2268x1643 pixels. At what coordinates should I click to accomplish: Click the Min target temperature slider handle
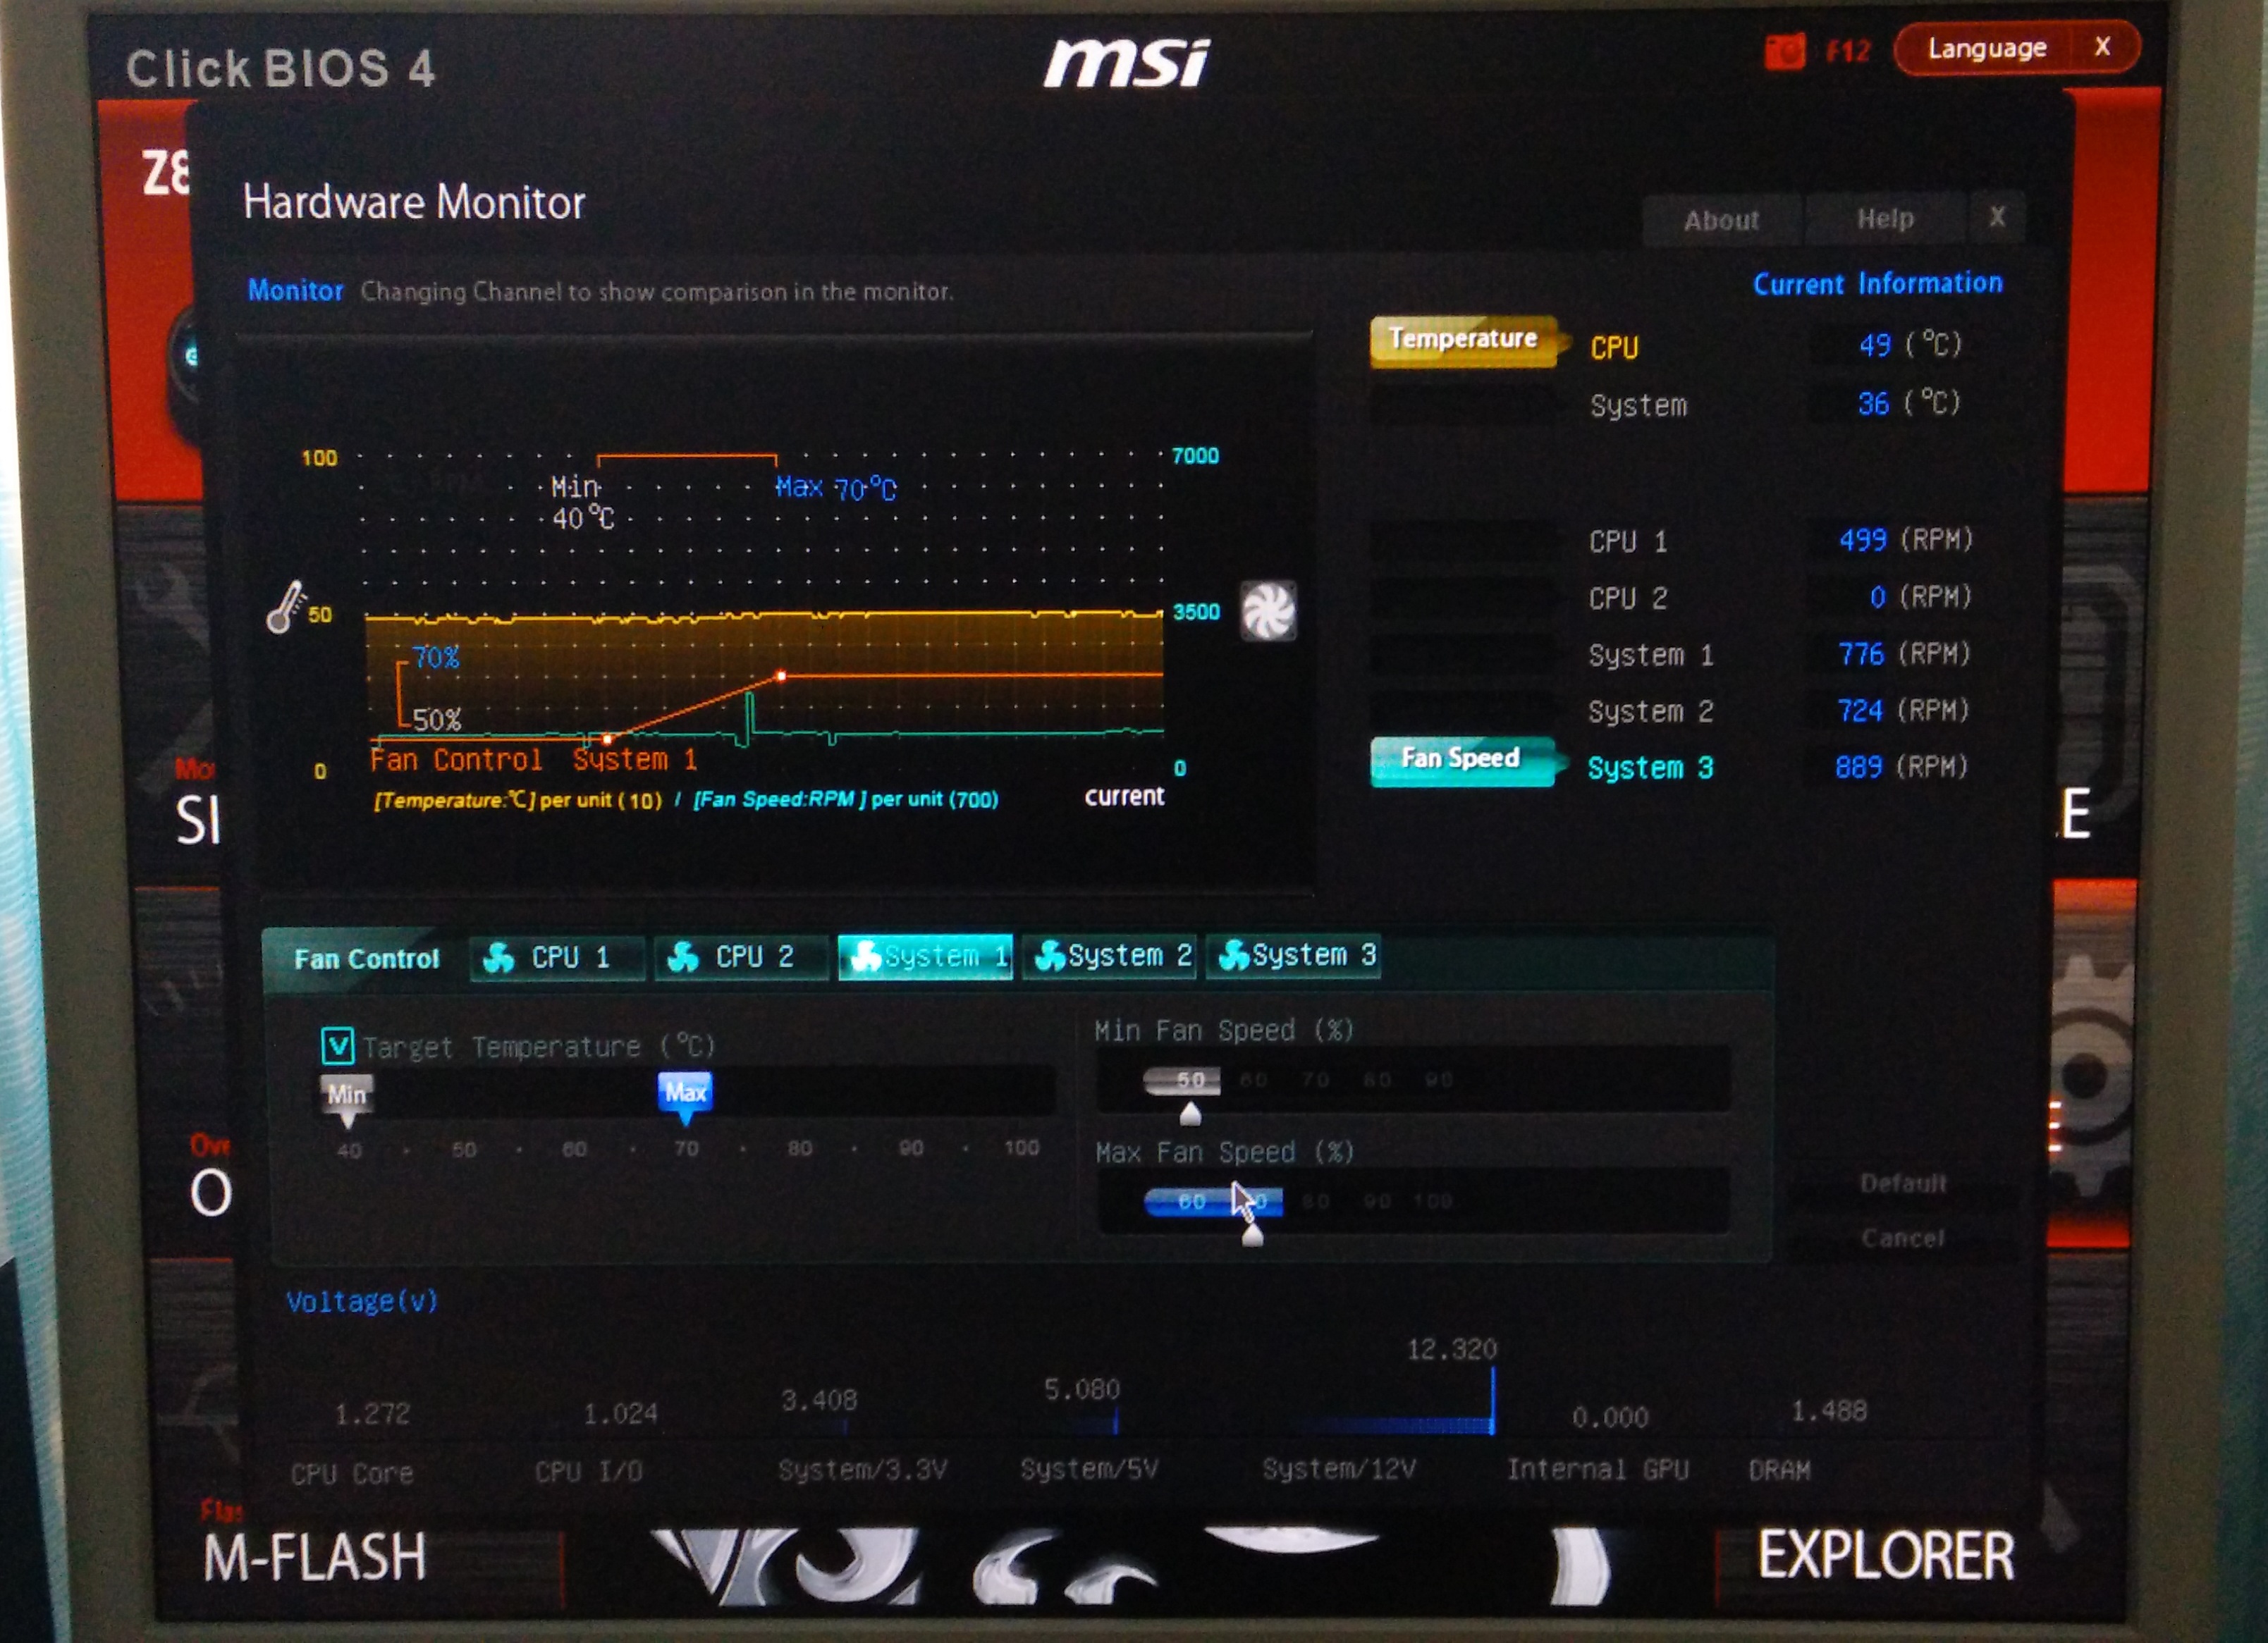[x=346, y=1095]
